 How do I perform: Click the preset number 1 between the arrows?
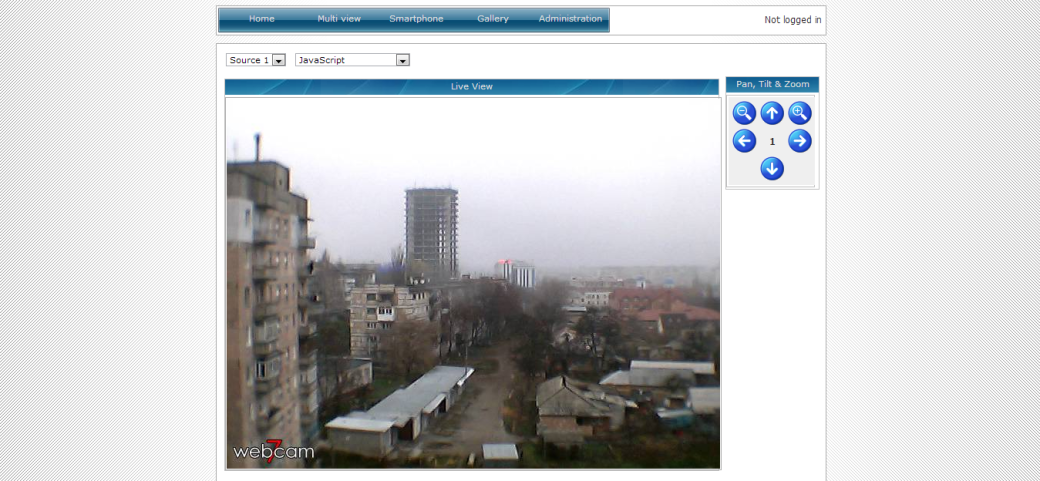pos(772,142)
